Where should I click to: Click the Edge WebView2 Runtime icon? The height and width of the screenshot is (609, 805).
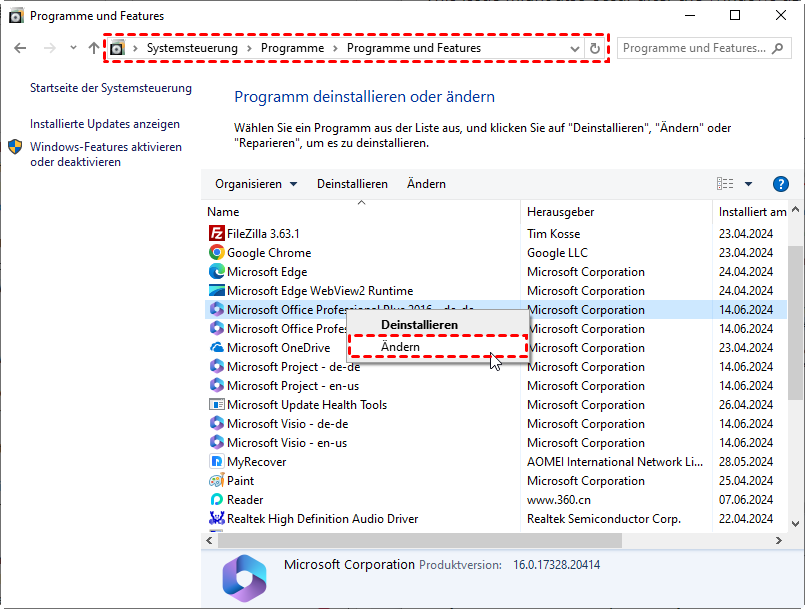coord(217,290)
